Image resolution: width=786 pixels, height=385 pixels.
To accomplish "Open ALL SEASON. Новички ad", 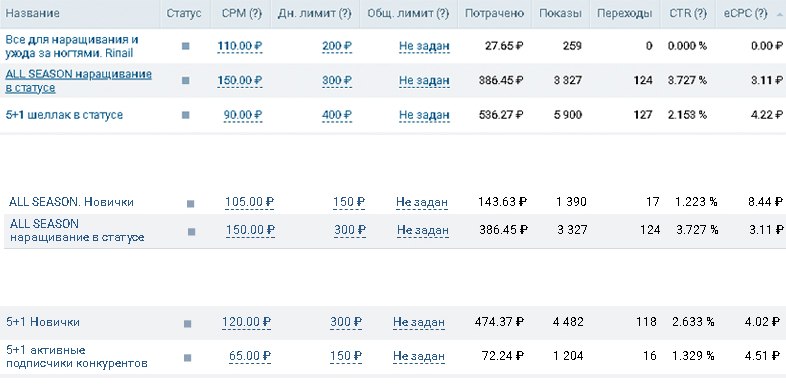I will (x=71, y=202).
